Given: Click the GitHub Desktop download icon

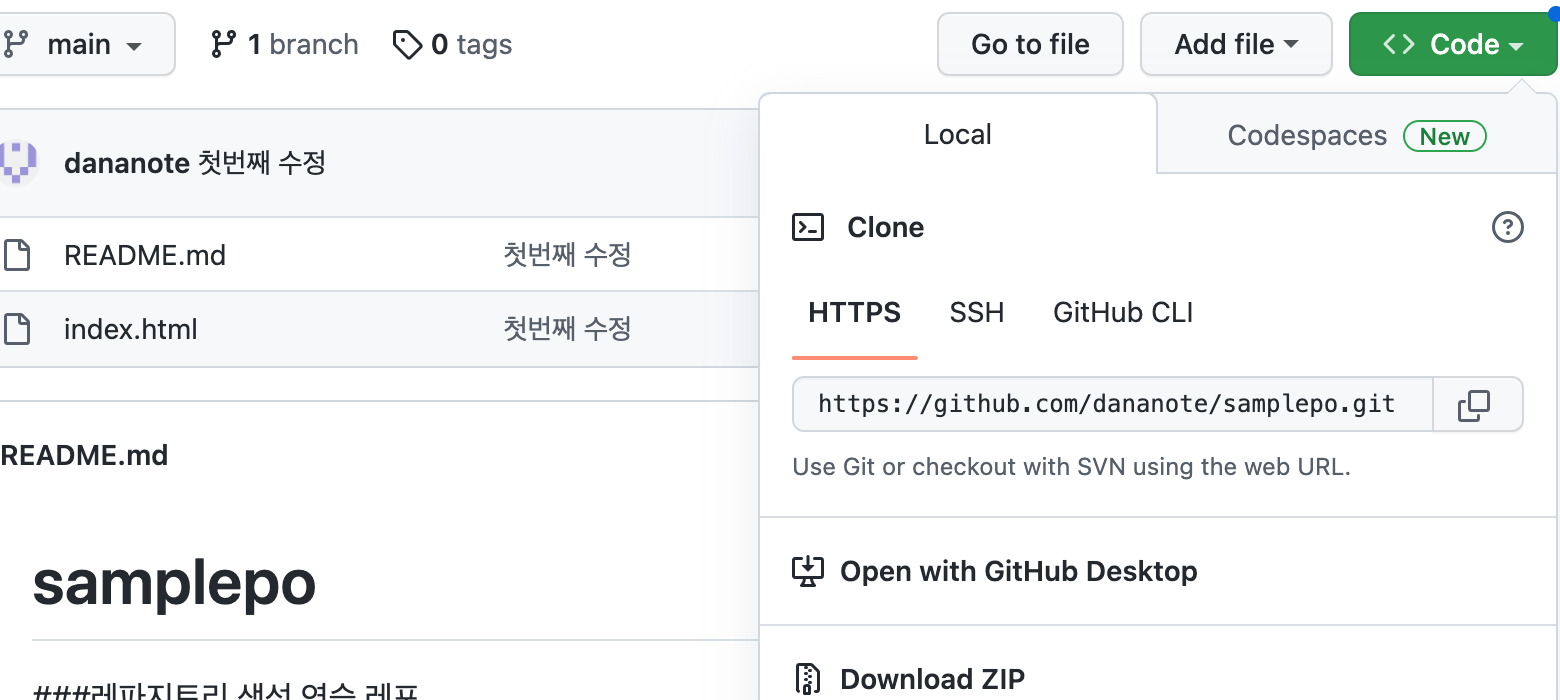Looking at the screenshot, I should 808,571.
